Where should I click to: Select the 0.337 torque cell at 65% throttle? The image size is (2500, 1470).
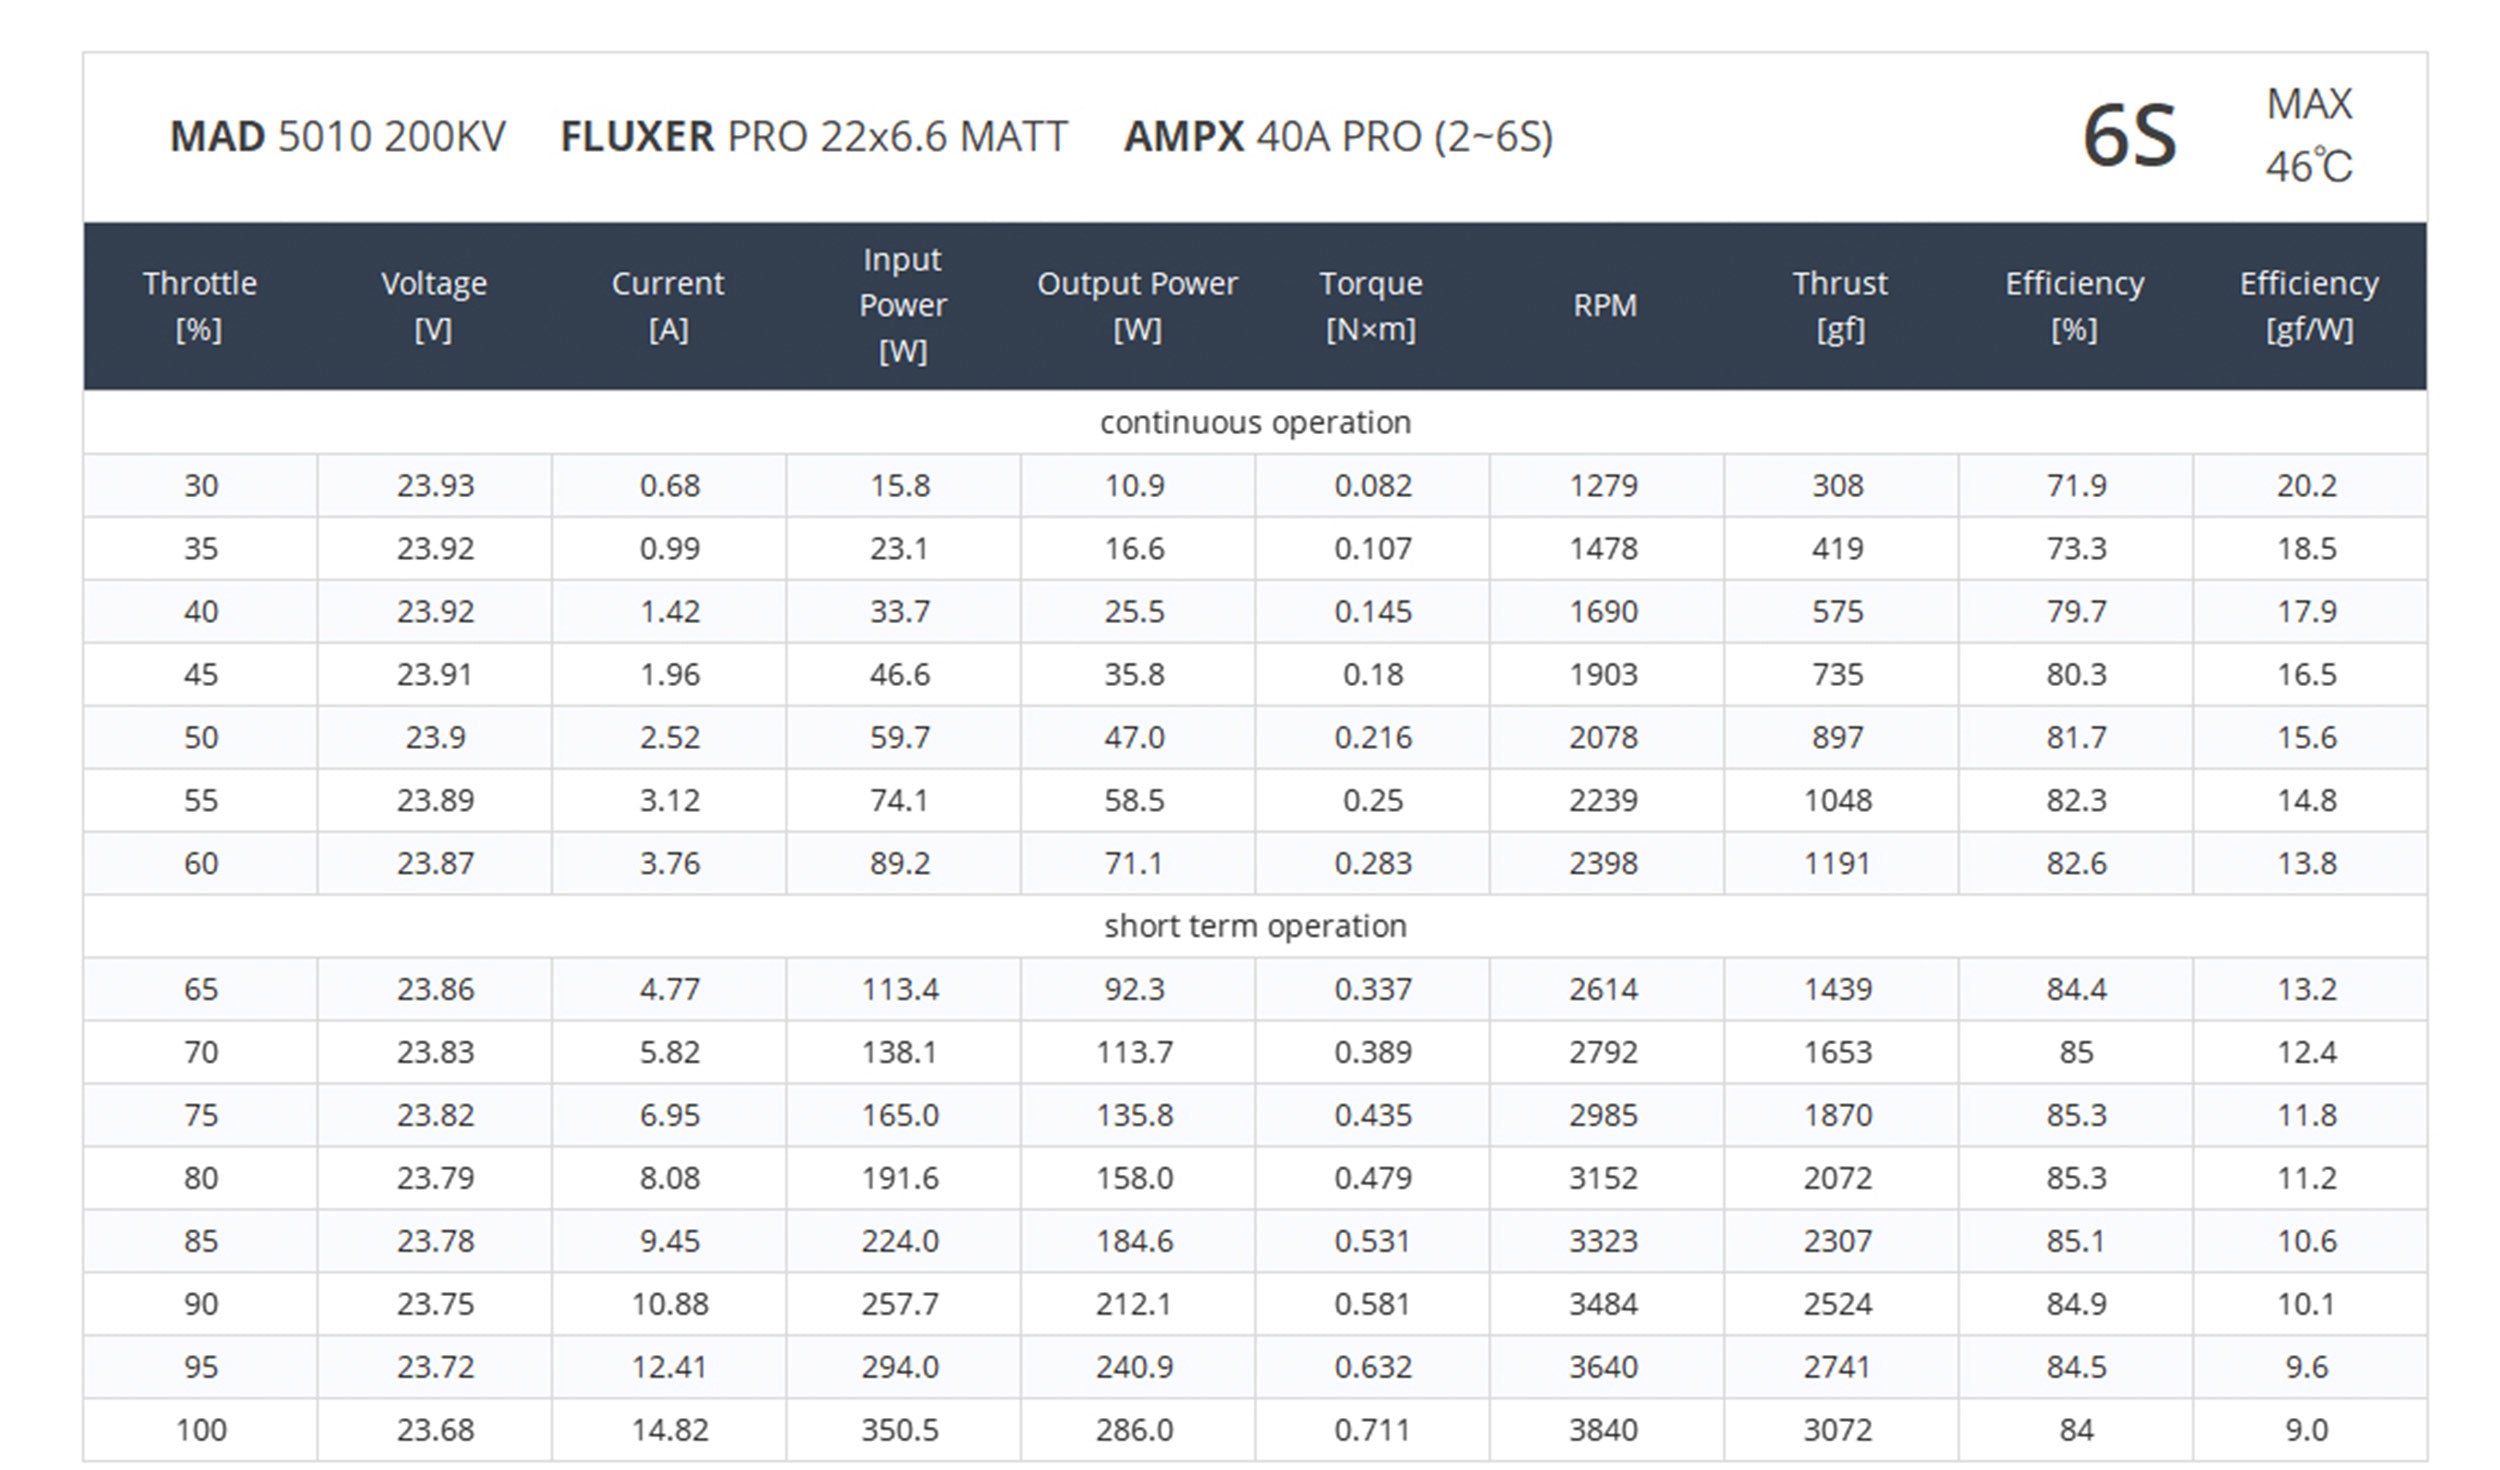tap(1373, 990)
